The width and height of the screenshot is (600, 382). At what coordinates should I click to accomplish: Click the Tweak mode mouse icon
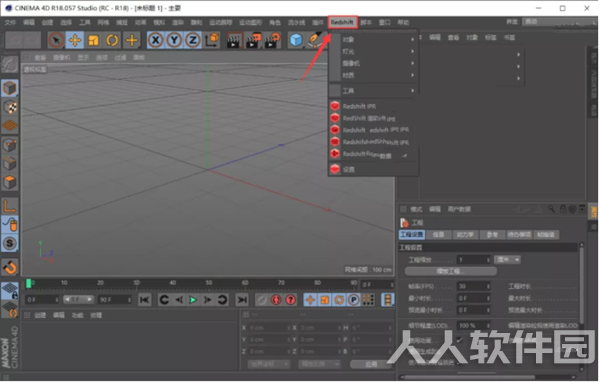click(10, 225)
